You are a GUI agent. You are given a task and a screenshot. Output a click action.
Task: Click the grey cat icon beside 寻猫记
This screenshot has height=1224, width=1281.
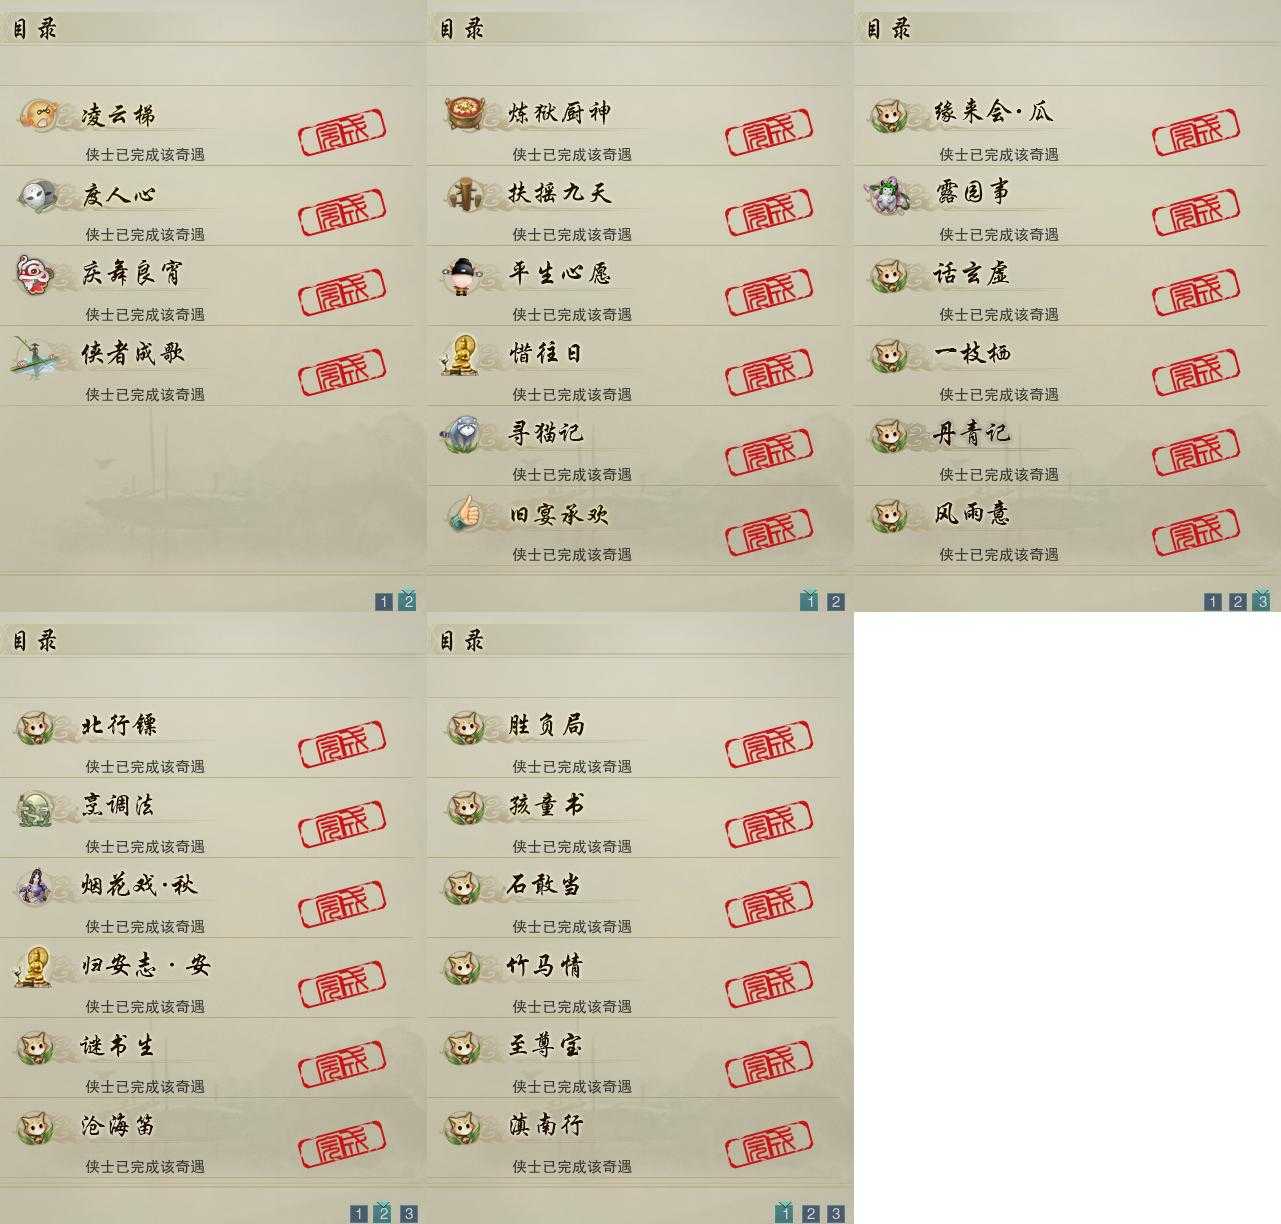460,433
